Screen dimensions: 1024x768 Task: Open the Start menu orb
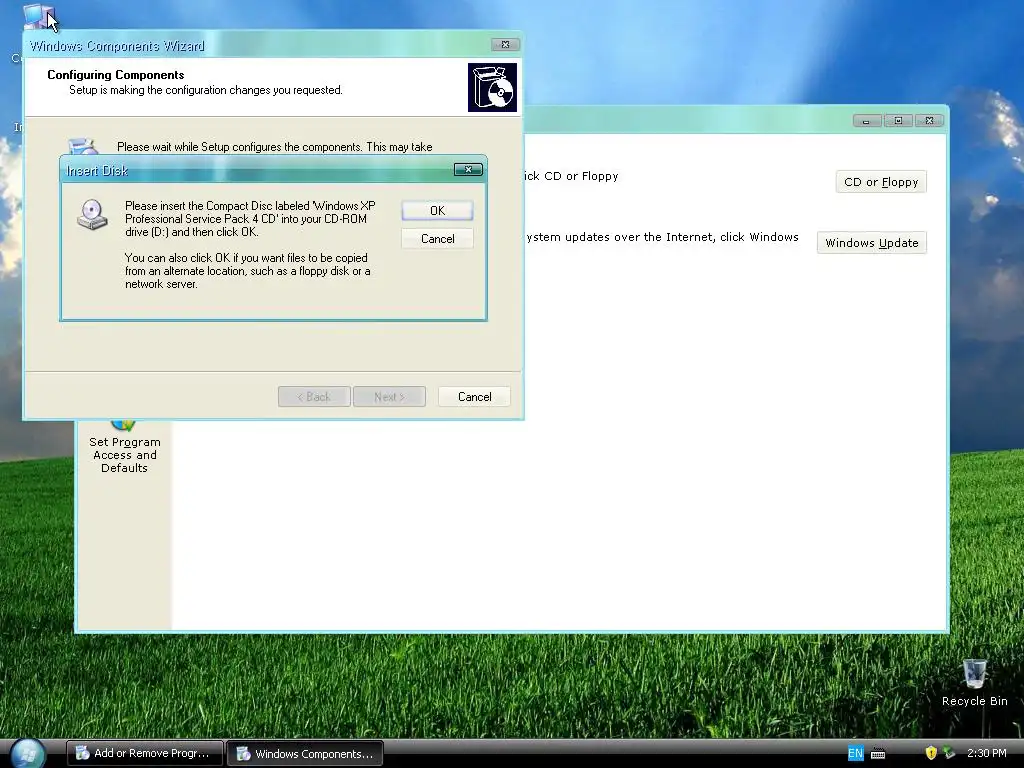(27, 754)
